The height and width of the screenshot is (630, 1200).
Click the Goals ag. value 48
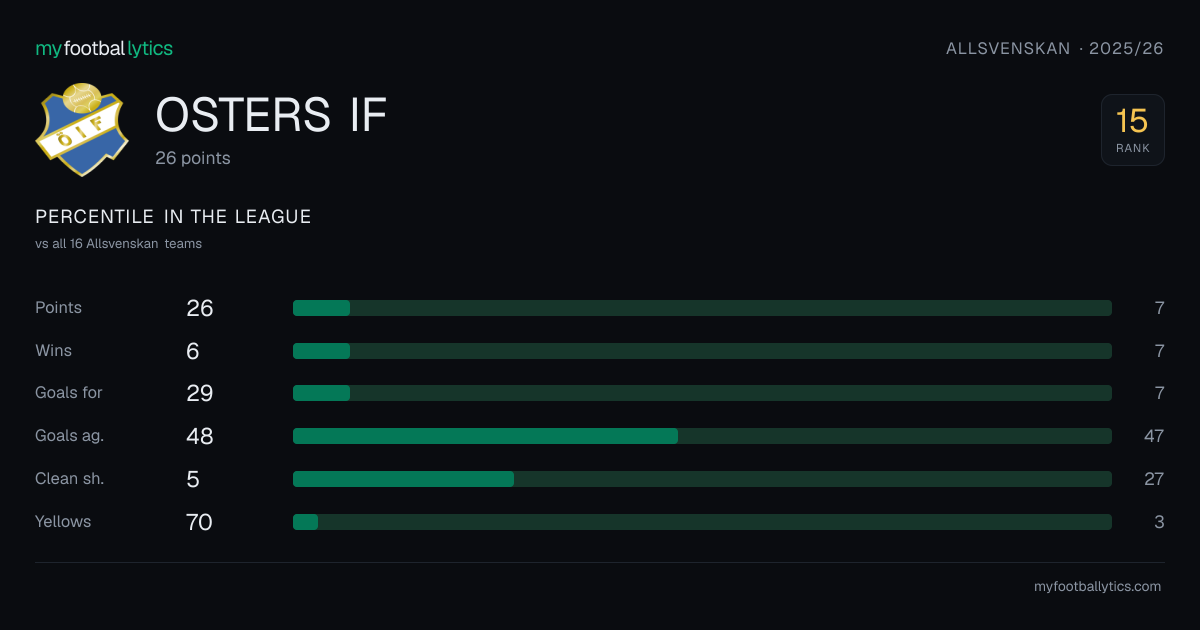click(200, 436)
